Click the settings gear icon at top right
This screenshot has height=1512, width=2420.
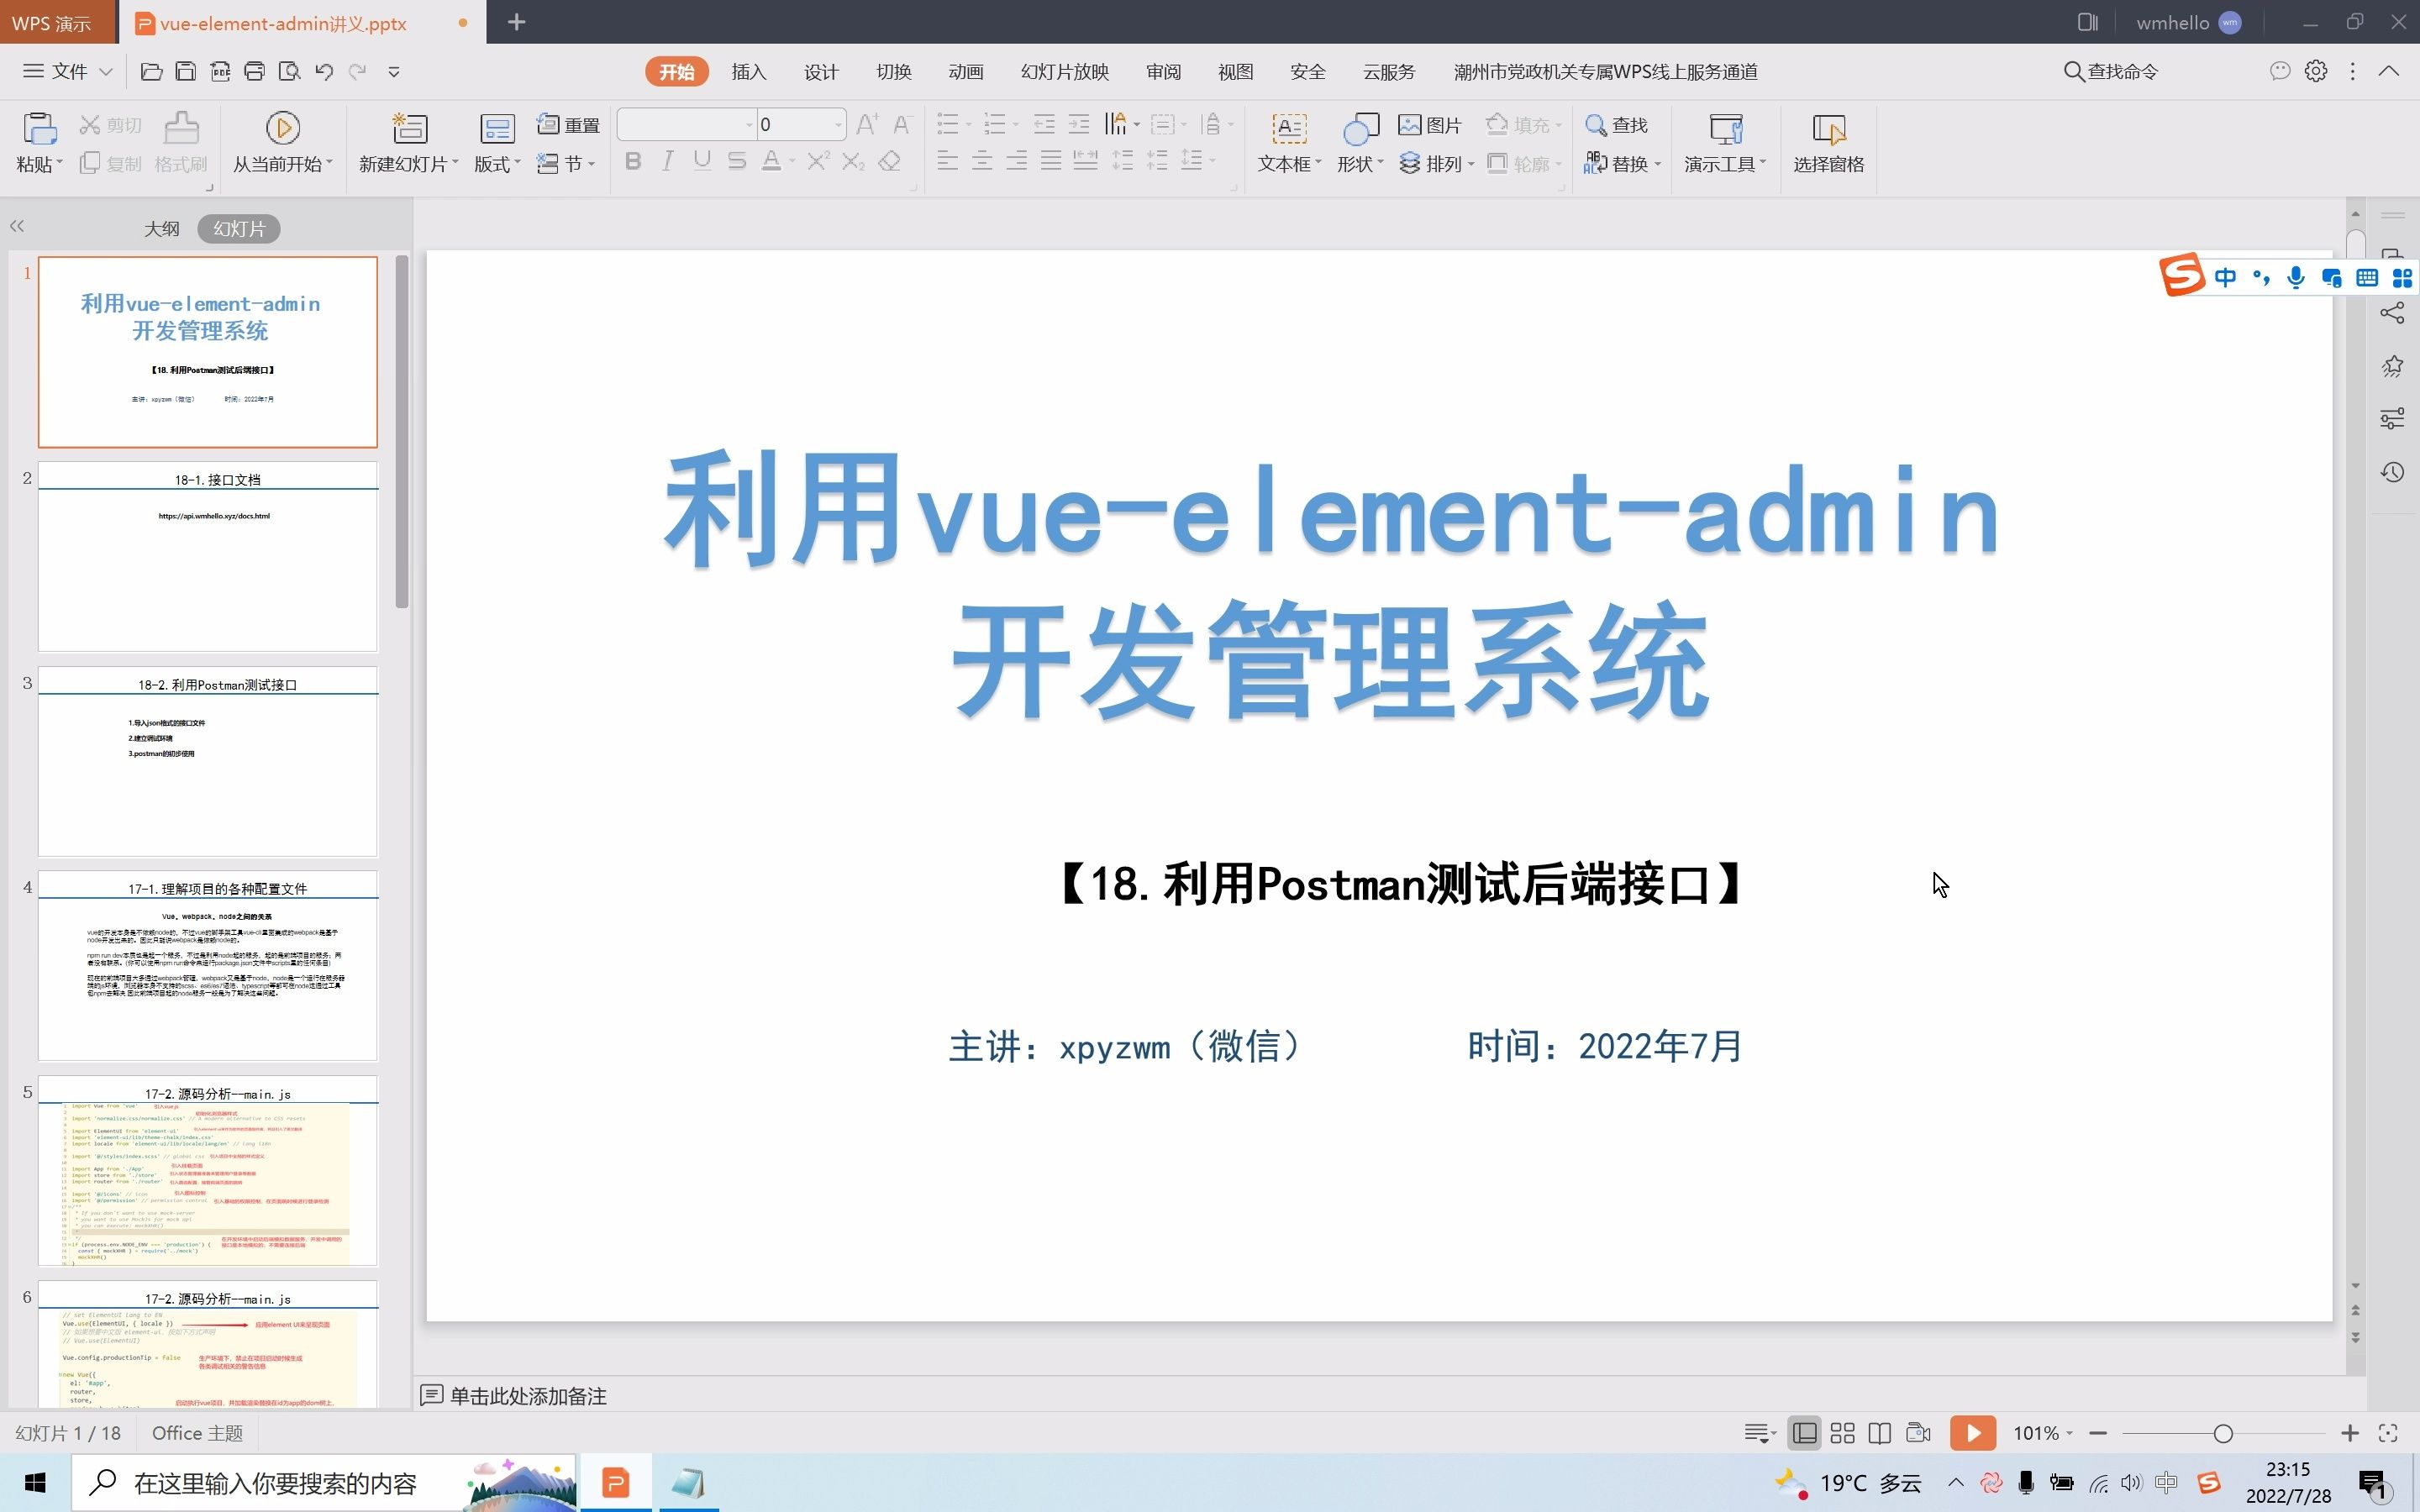[x=2316, y=71]
